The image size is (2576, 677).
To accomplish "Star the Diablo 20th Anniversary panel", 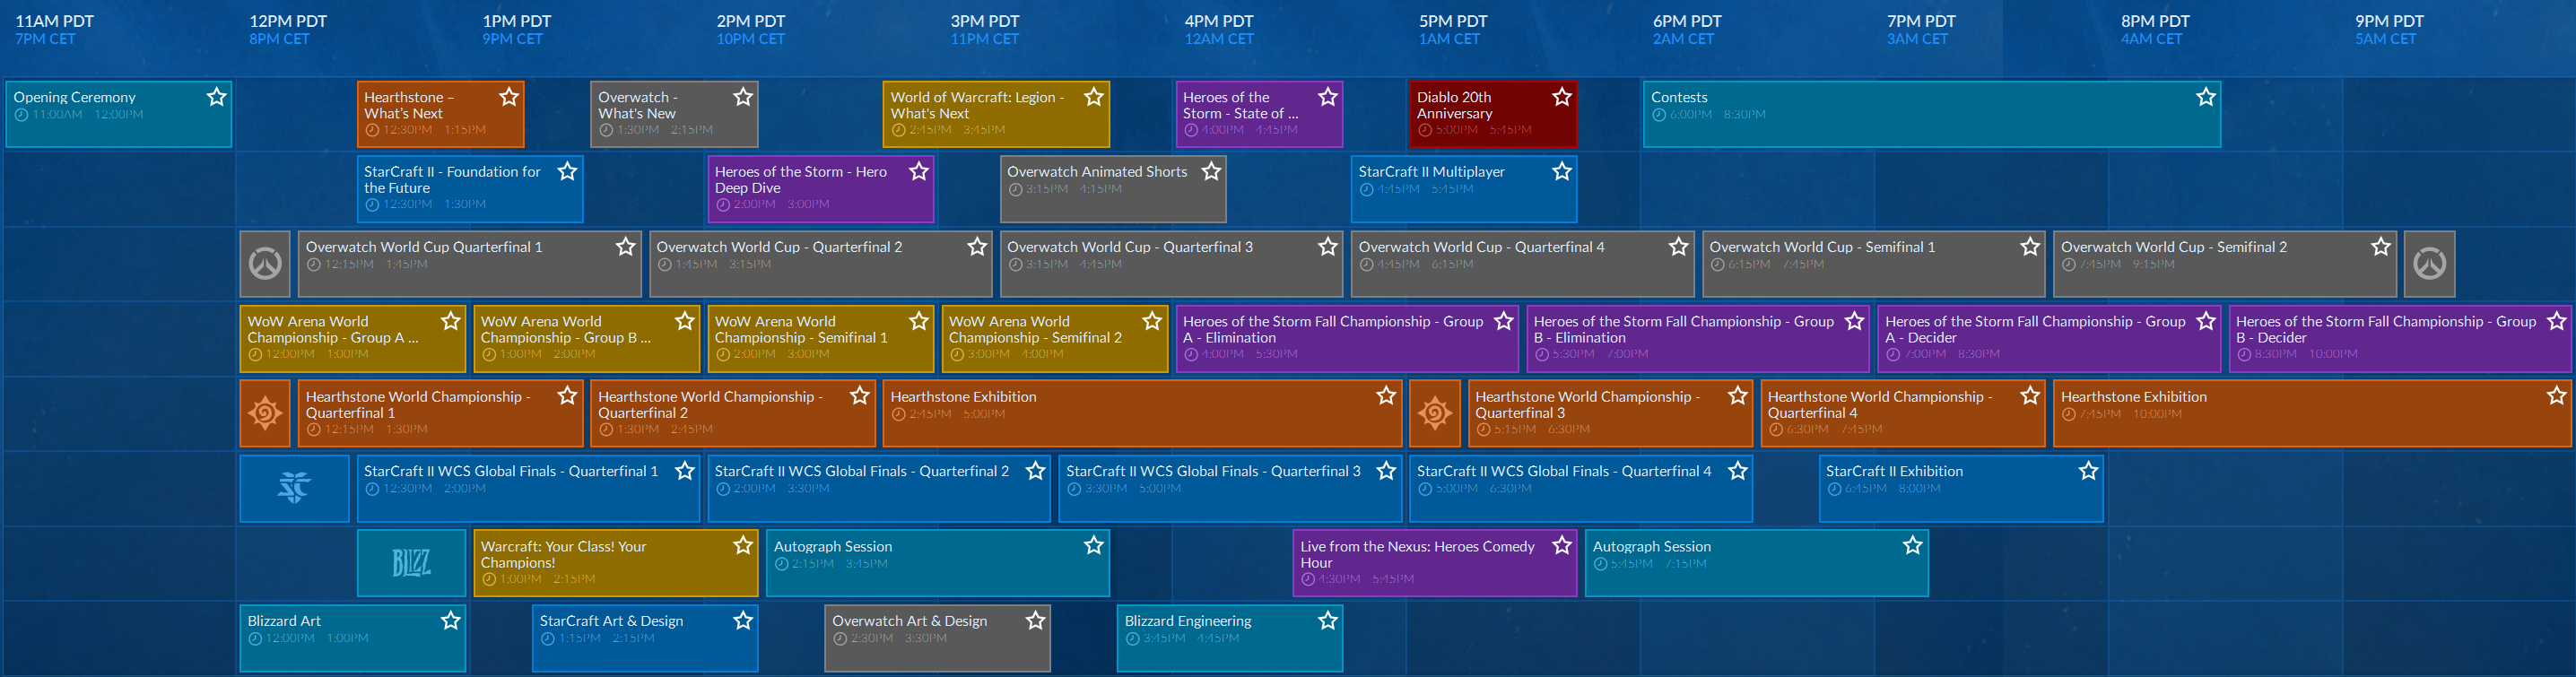I will [1561, 97].
